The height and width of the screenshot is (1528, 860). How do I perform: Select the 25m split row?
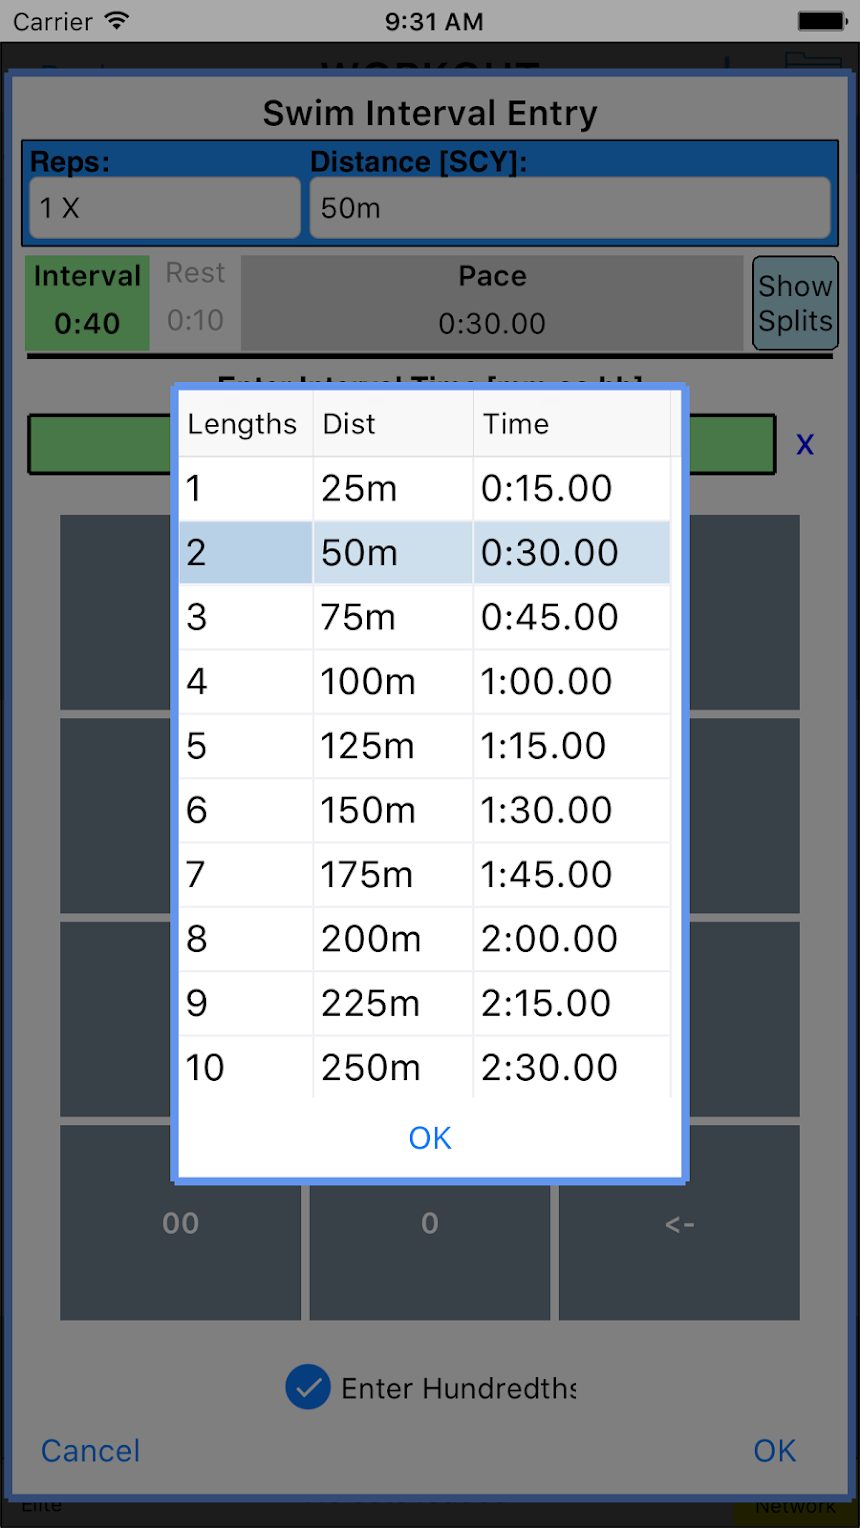pos(425,489)
